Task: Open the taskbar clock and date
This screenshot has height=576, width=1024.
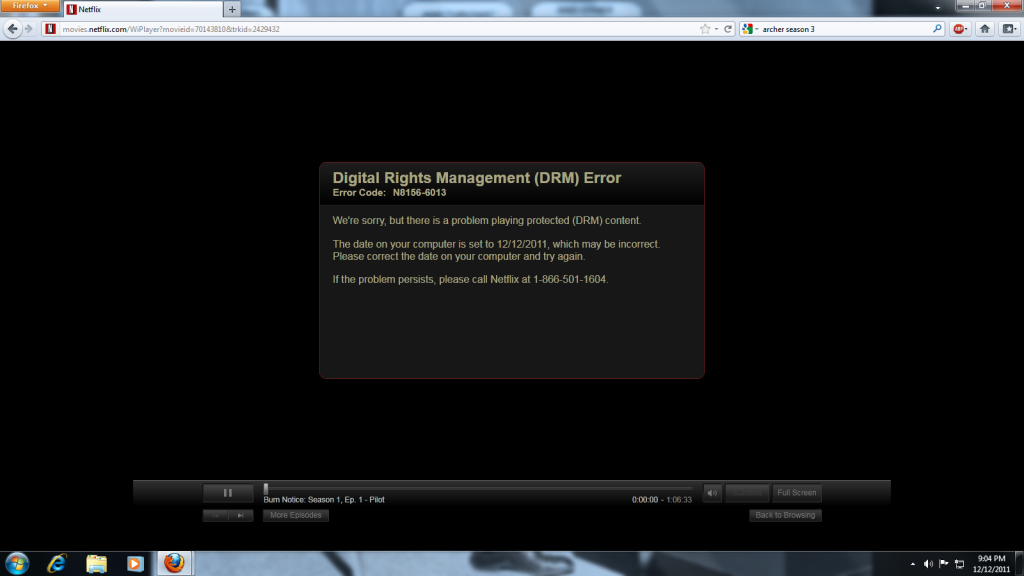Action: click(991, 564)
